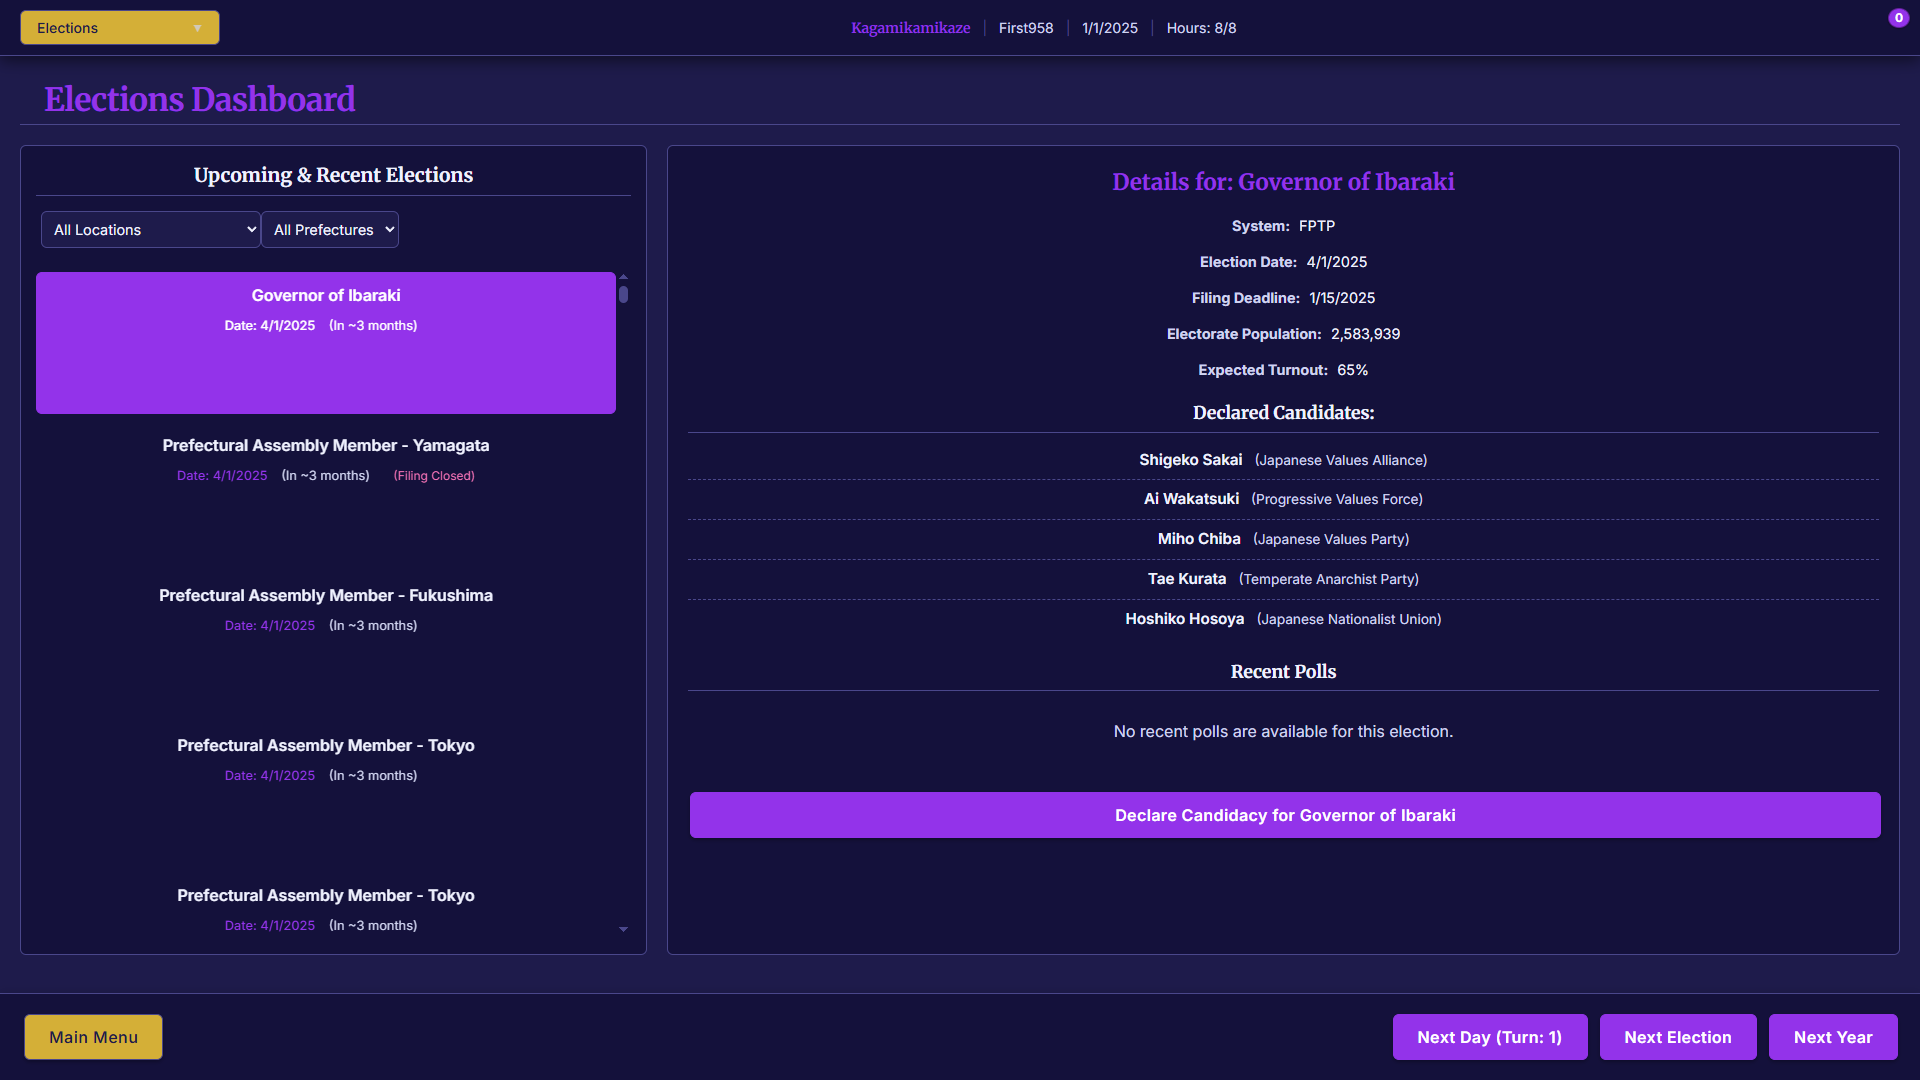The width and height of the screenshot is (1920, 1080).
Task: Click the elections list scrollbar thumb
Action: pos(623,295)
